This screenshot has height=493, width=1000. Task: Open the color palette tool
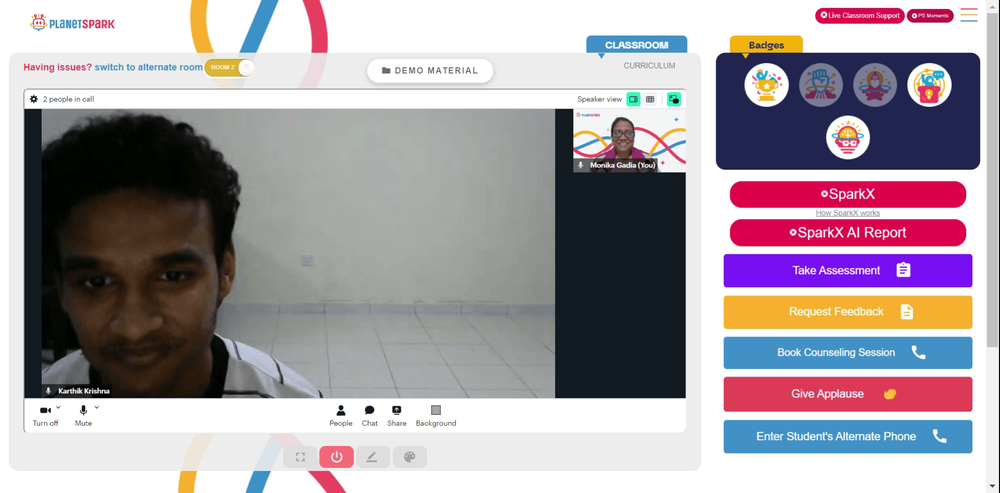(409, 457)
